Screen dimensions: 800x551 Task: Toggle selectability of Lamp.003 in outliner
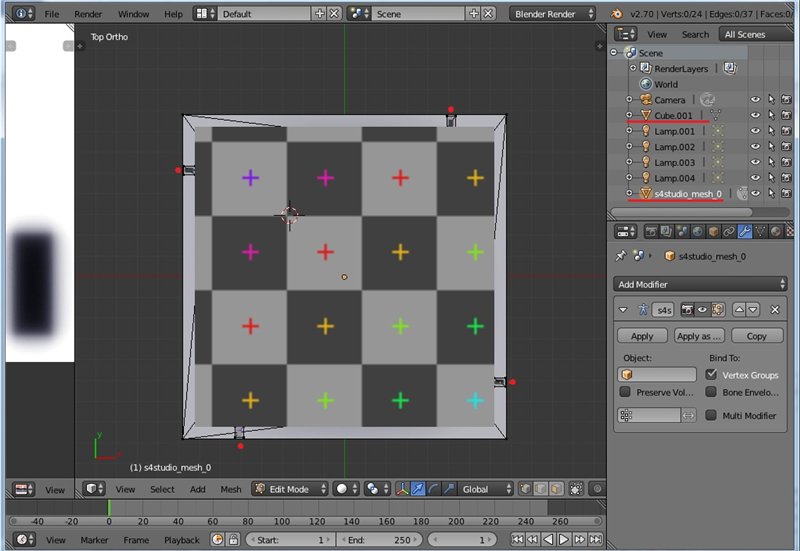tap(771, 162)
